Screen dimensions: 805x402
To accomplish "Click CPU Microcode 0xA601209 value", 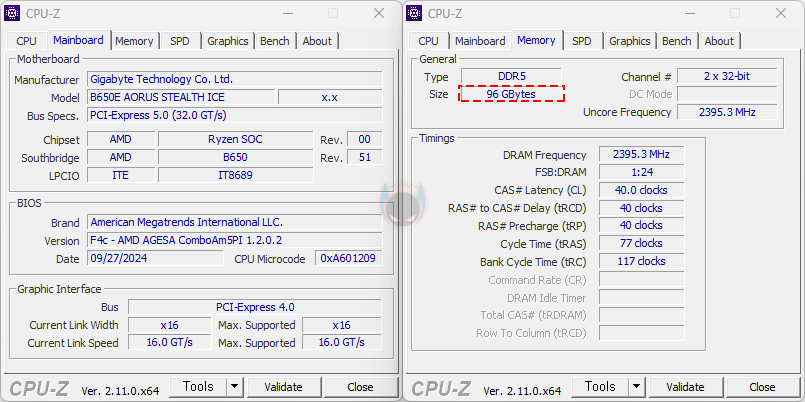I will click(349, 258).
